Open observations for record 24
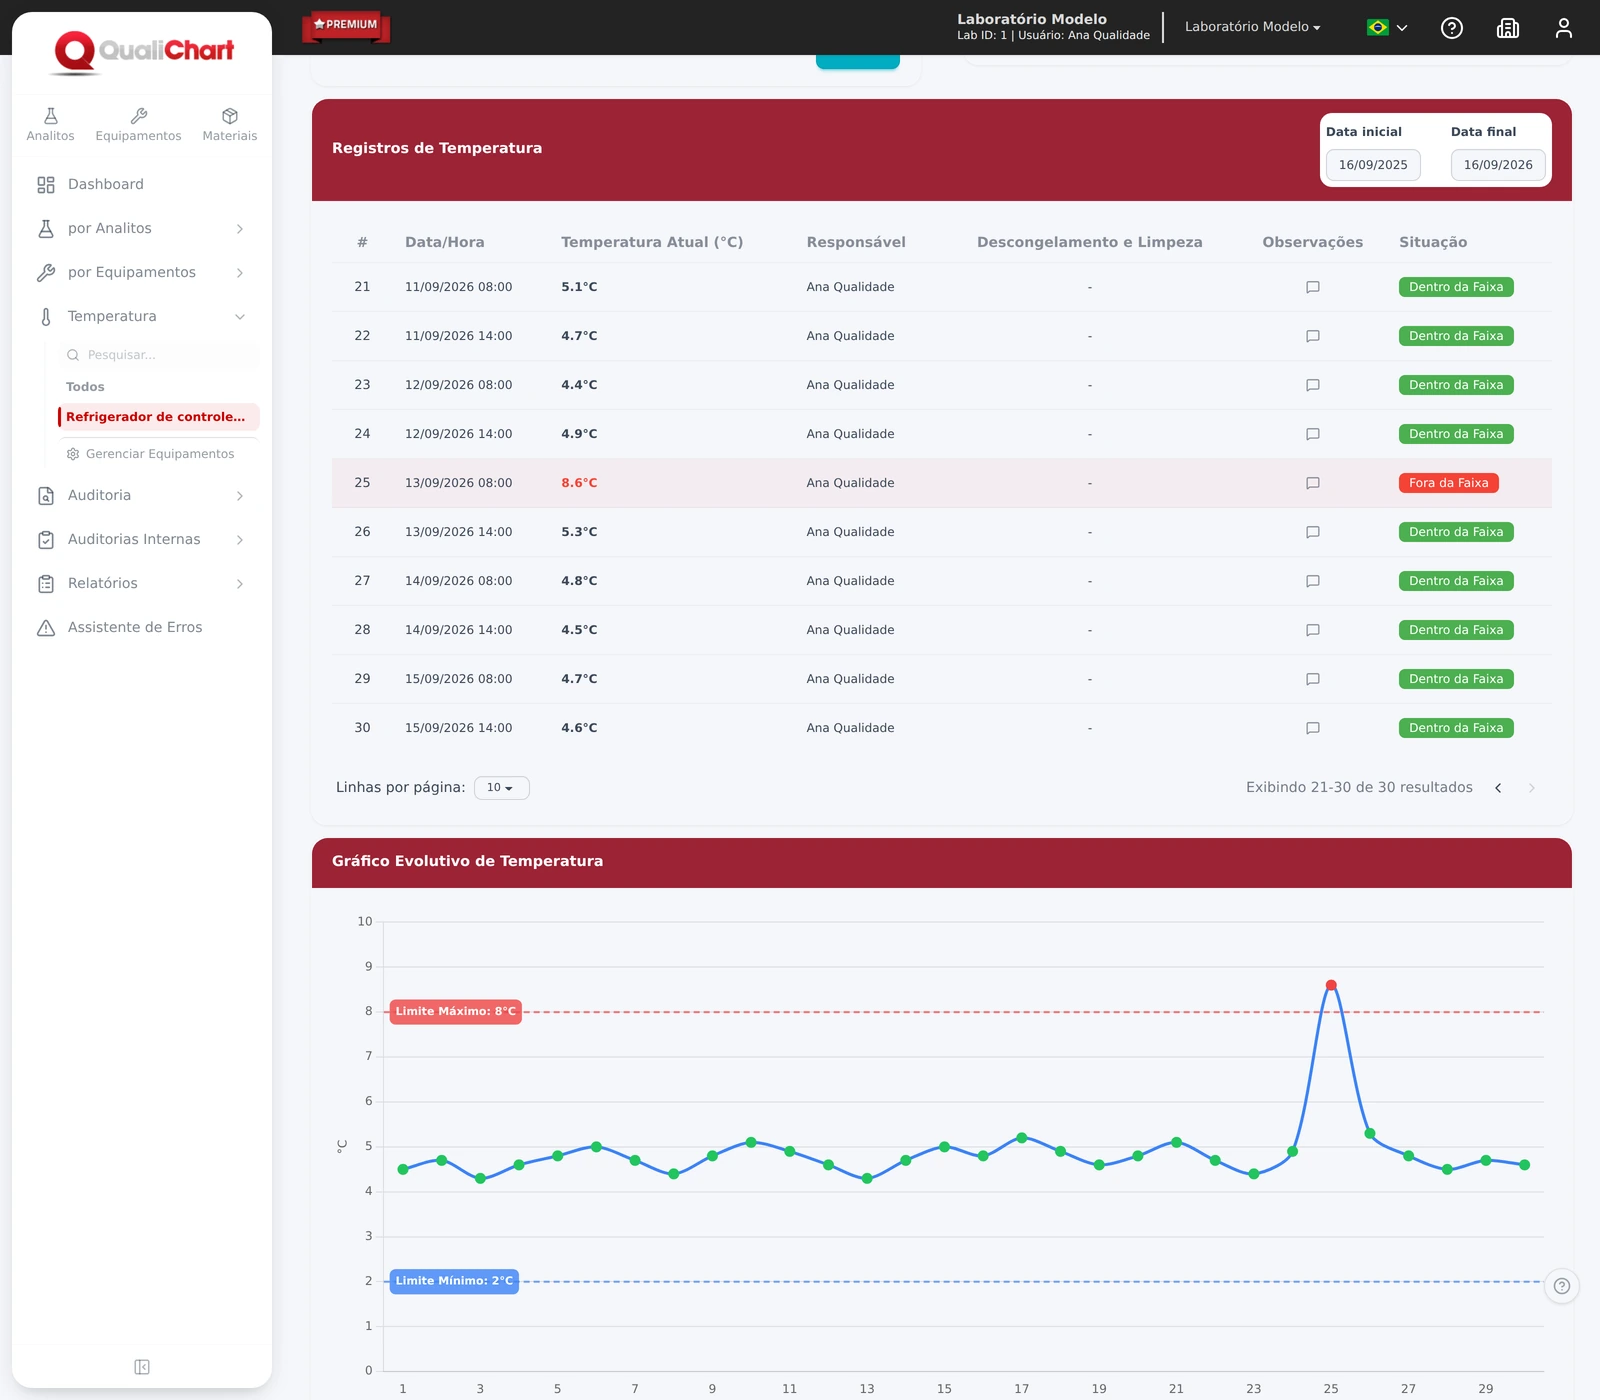The width and height of the screenshot is (1600, 1400). pos(1313,434)
